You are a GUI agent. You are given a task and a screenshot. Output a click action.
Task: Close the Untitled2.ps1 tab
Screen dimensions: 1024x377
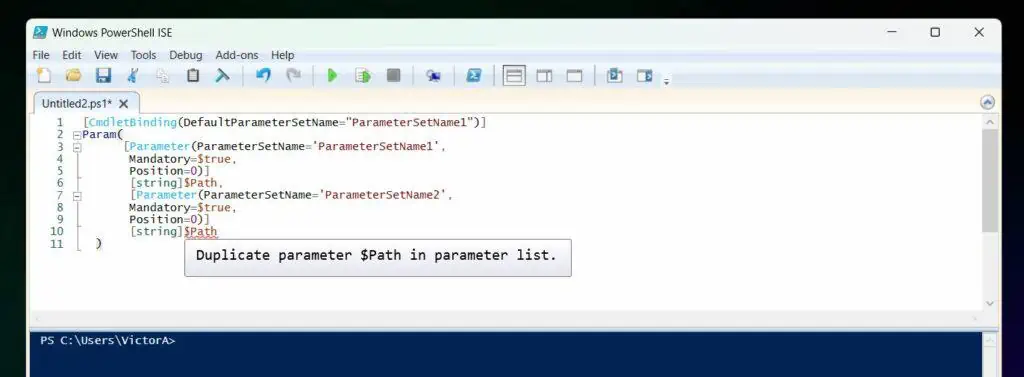(123, 103)
